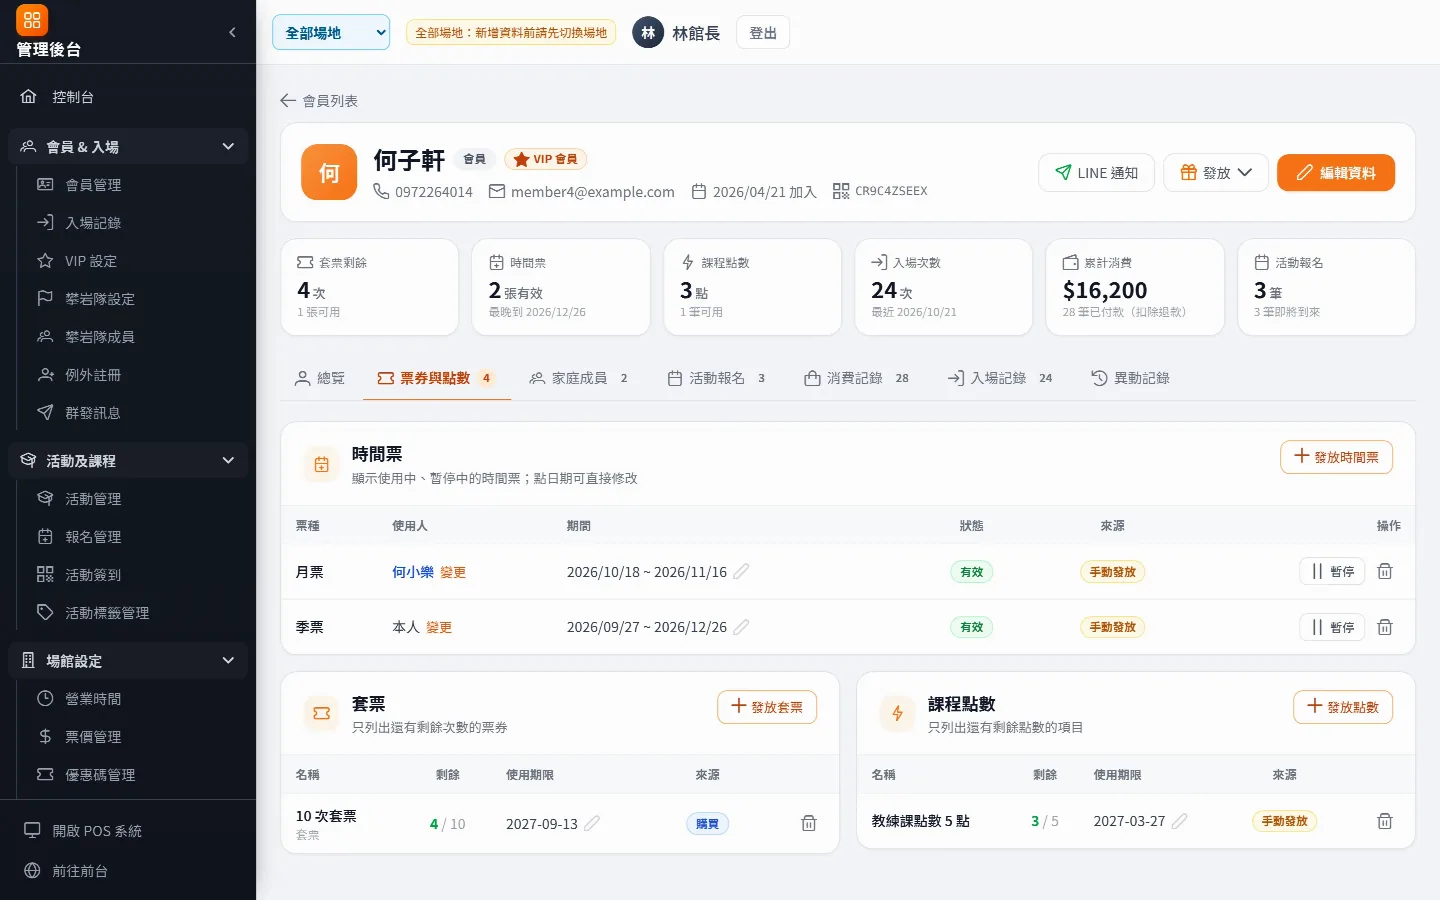The width and height of the screenshot is (1440, 900).
Task: Collapse the sidebar with the chevron arrow
Action: (x=232, y=32)
